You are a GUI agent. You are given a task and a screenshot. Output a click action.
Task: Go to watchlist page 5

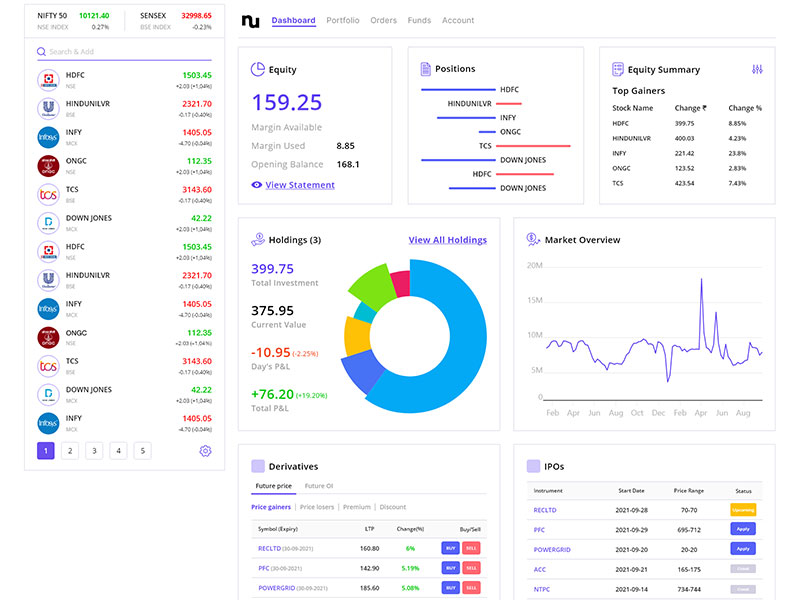pos(143,451)
